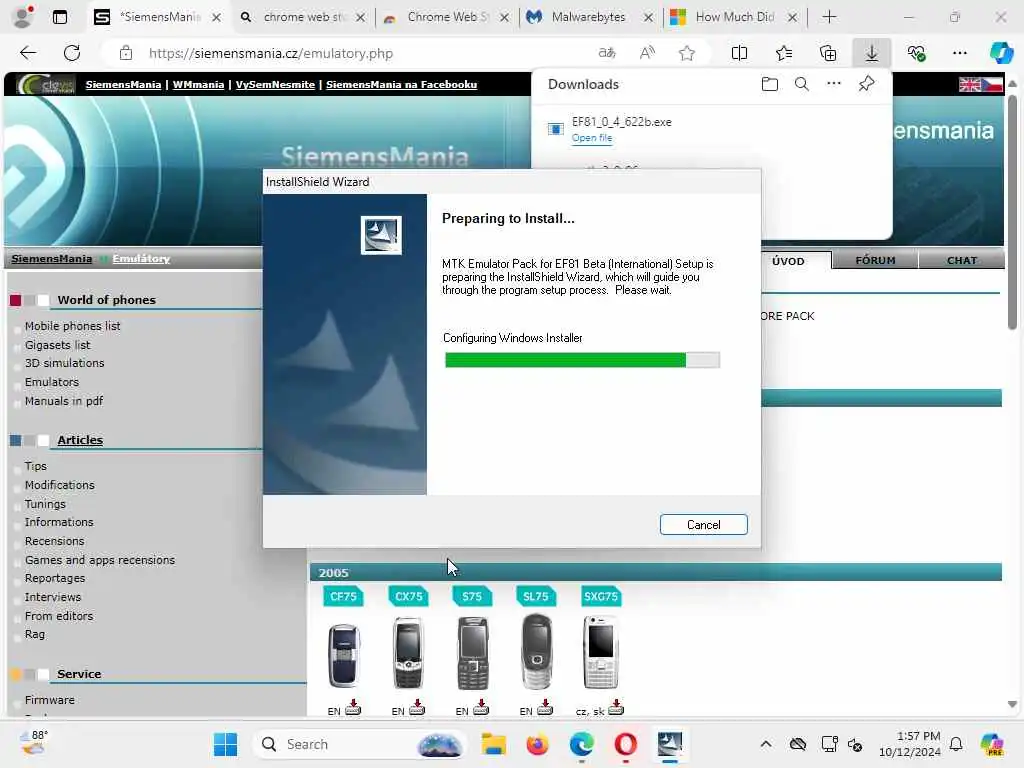Open the Favorites list icon

point(784,53)
